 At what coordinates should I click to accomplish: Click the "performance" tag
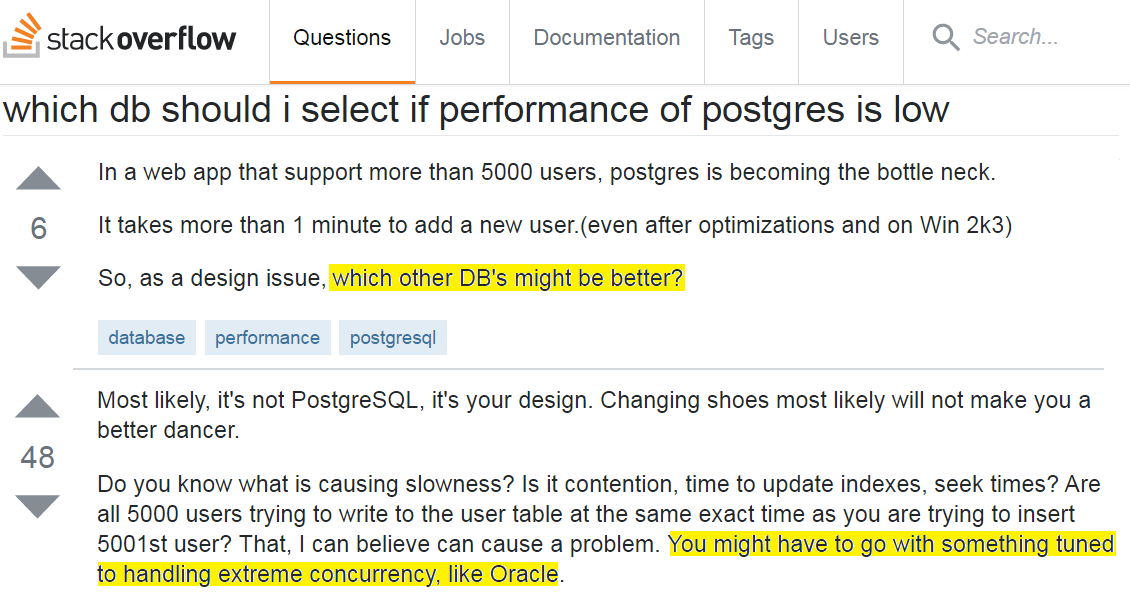click(267, 338)
